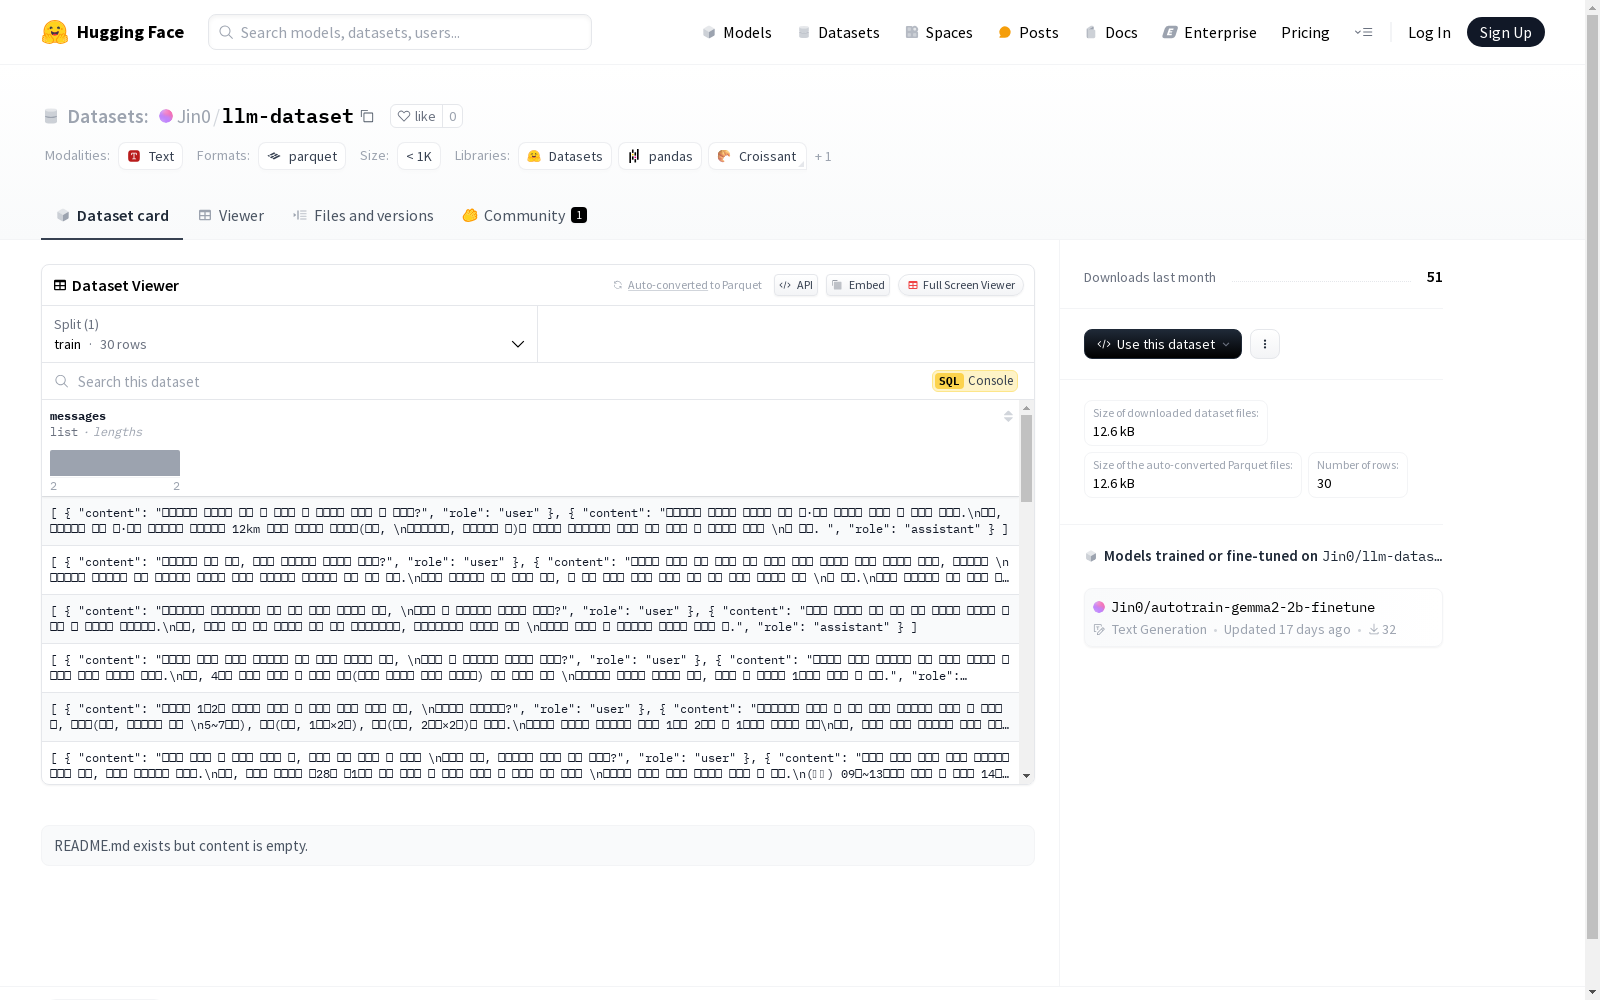Select the row mentioning 12km

coord(531,521)
